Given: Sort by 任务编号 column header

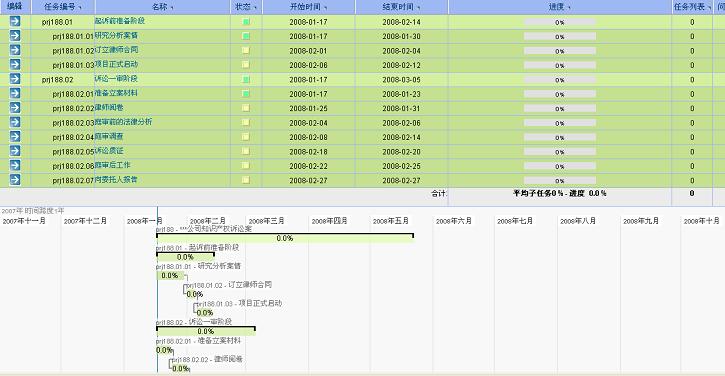Looking at the screenshot, I should (x=63, y=6).
